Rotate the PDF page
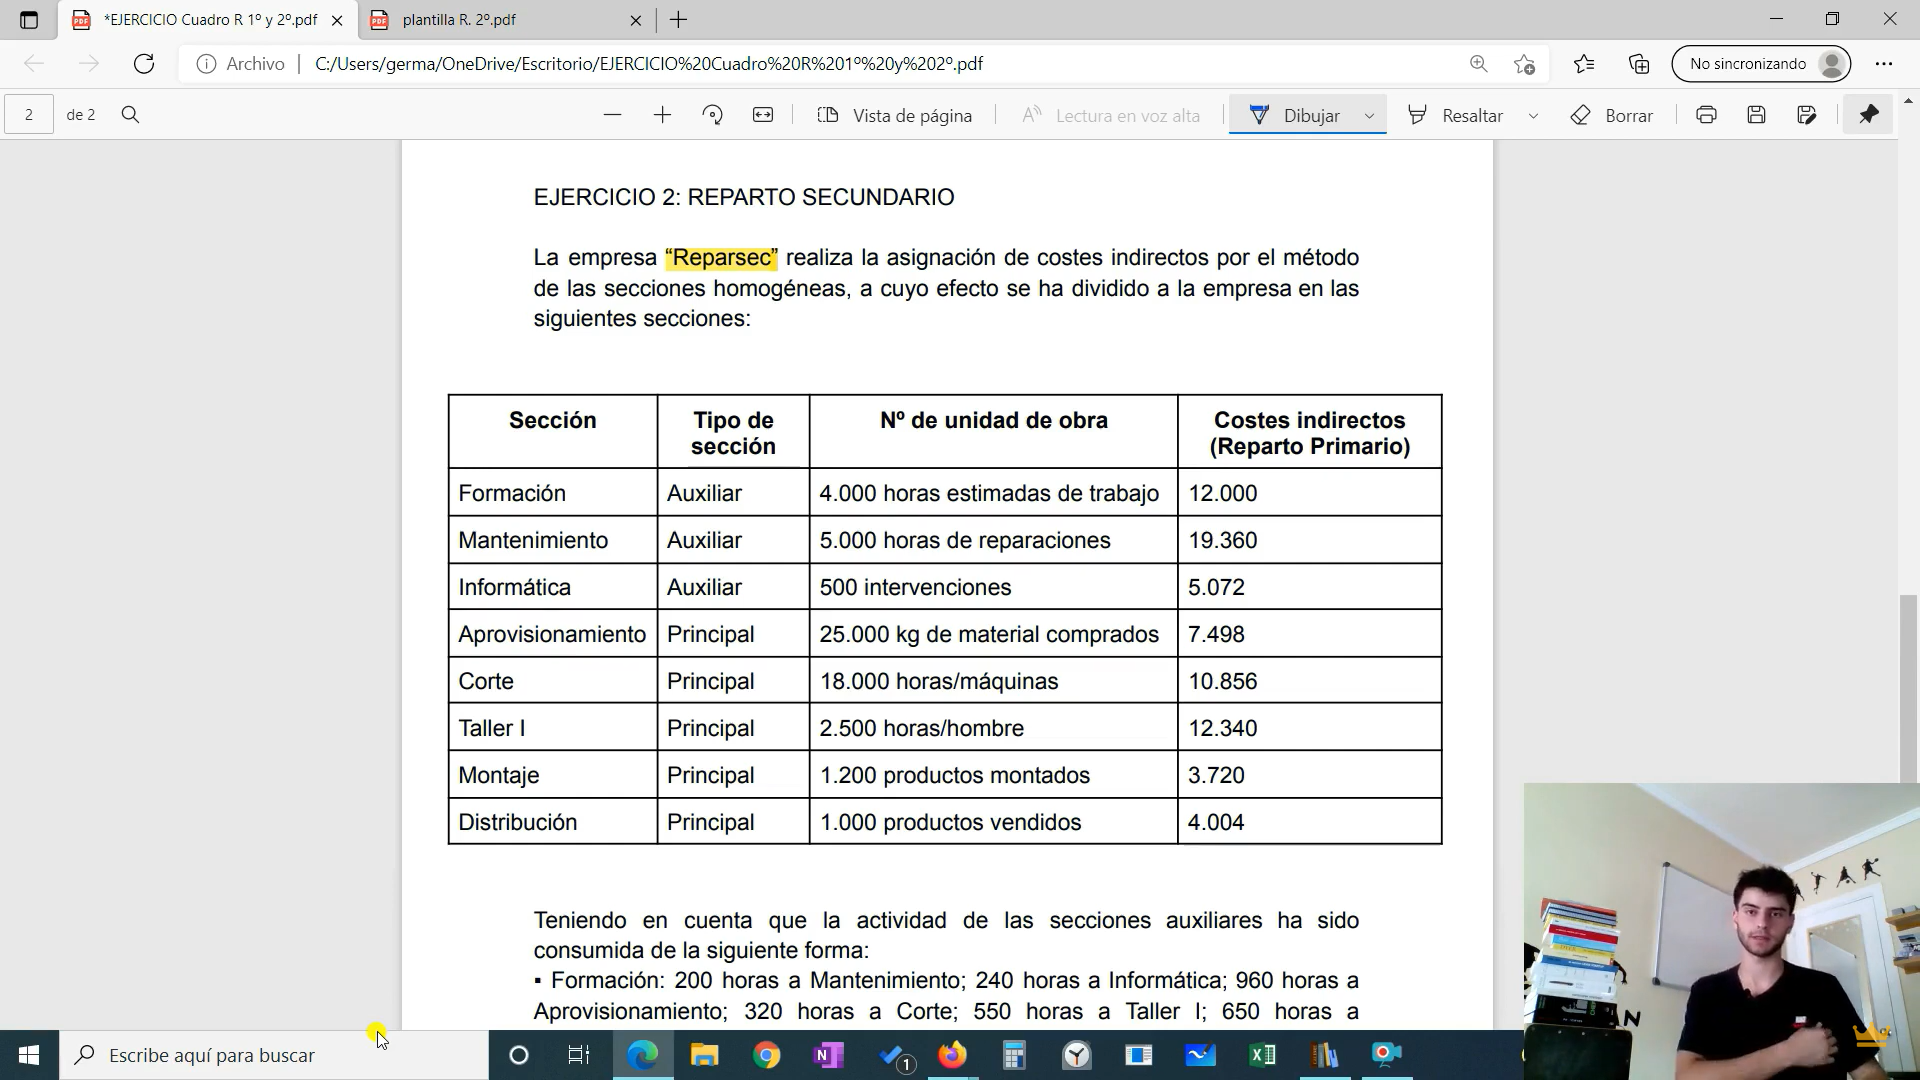The height and width of the screenshot is (1080, 1920). tap(713, 115)
